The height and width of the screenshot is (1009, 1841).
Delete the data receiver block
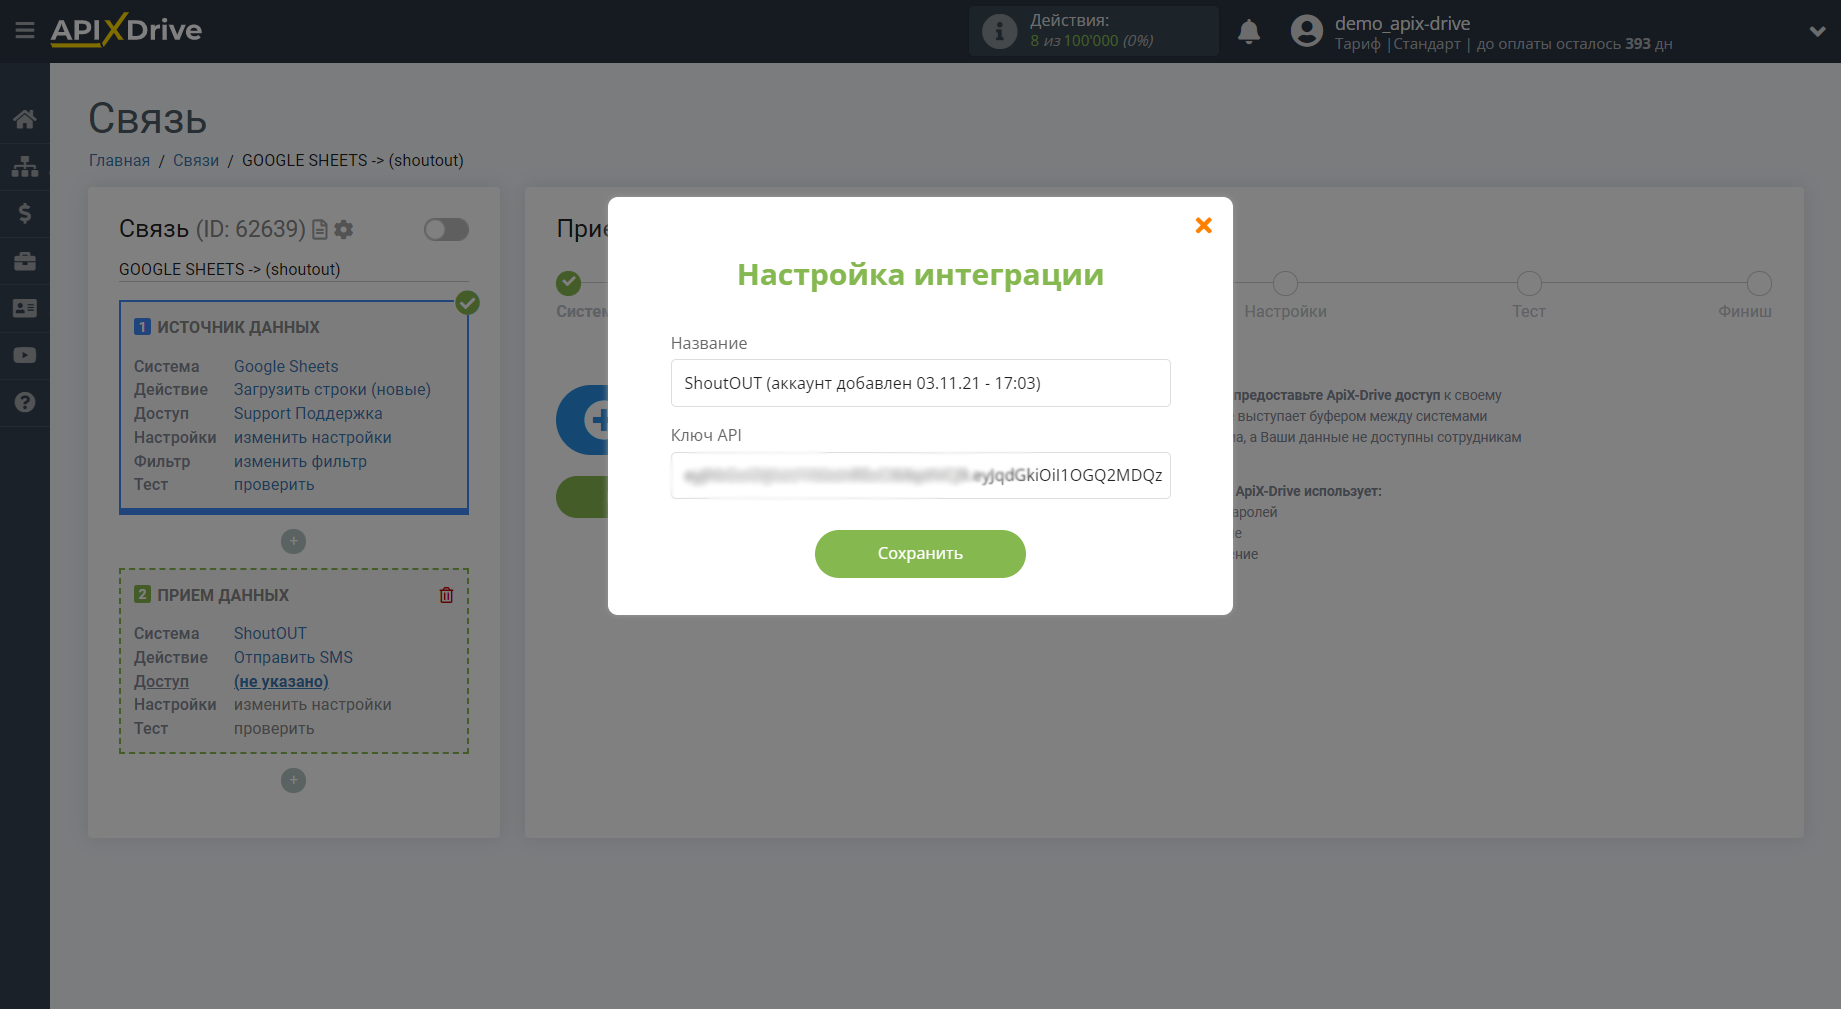coord(446,595)
